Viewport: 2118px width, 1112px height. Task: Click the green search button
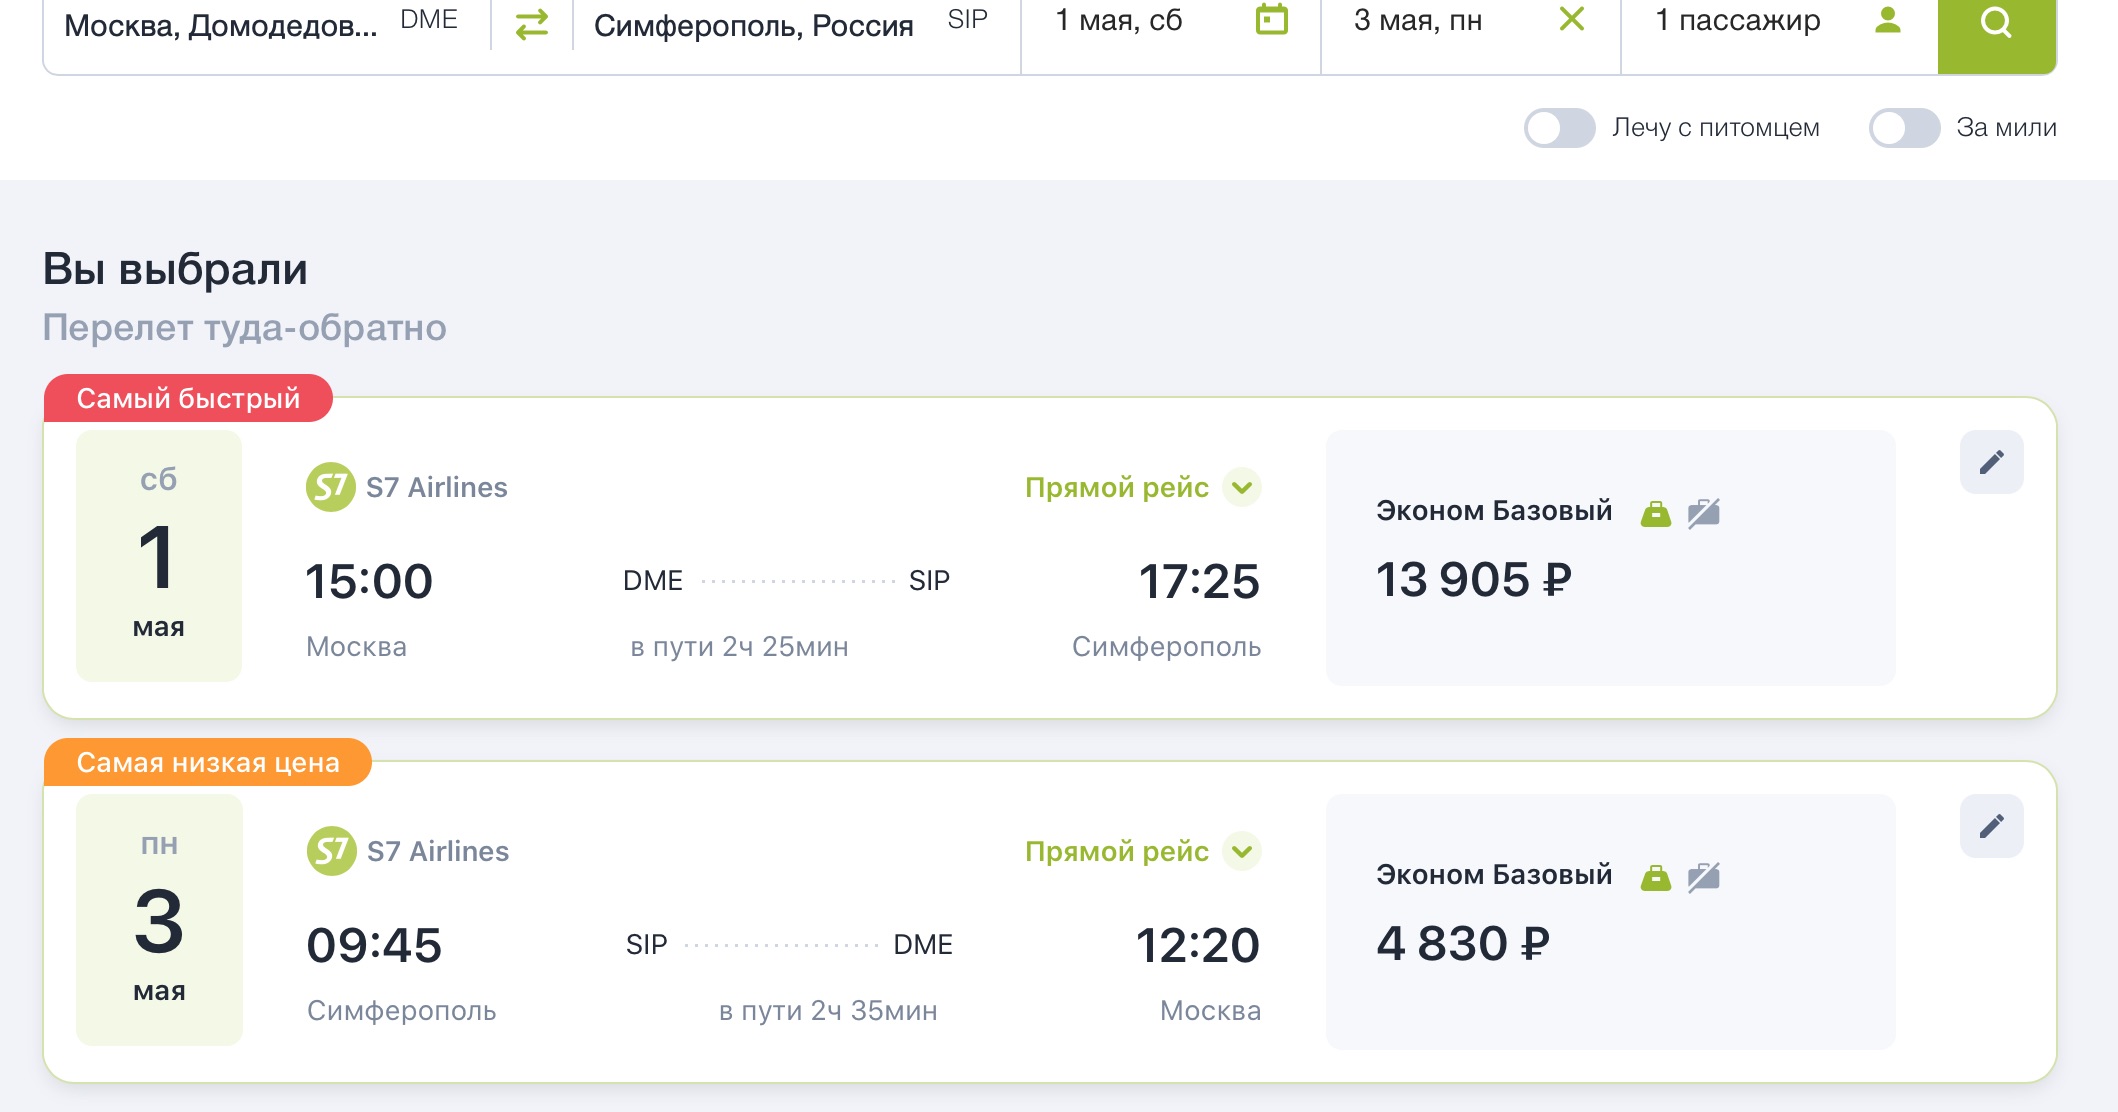coord(1996,24)
